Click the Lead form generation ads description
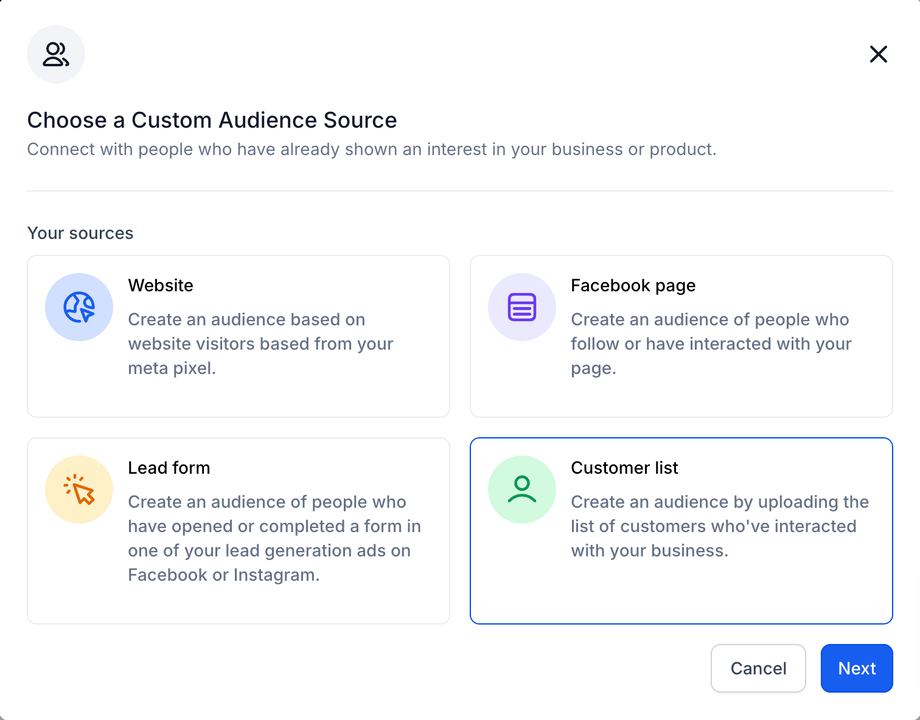 (275, 538)
